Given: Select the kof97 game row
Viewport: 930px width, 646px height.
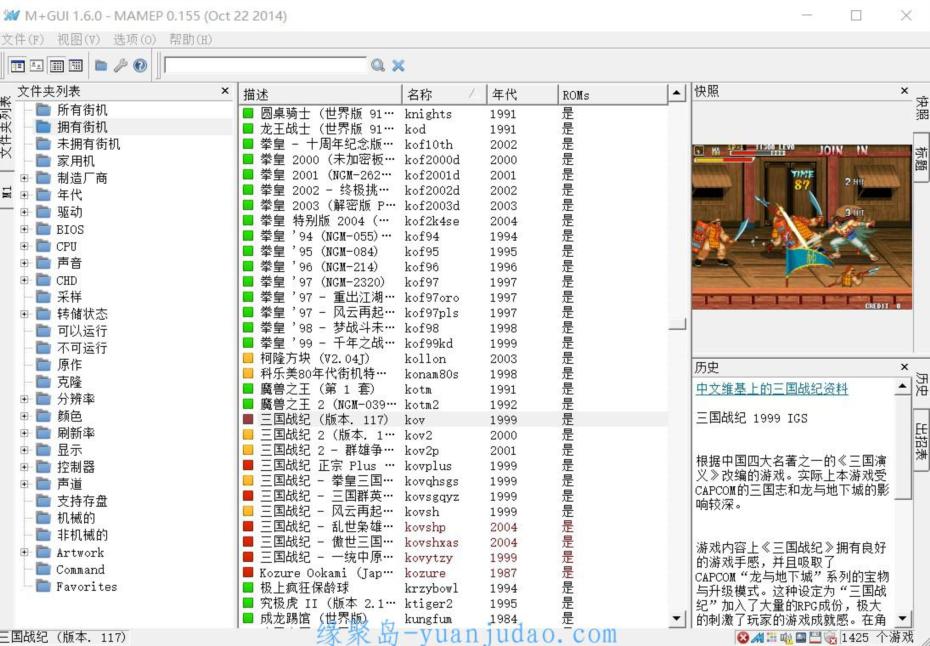Looking at the screenshot, I should [454, 282].
